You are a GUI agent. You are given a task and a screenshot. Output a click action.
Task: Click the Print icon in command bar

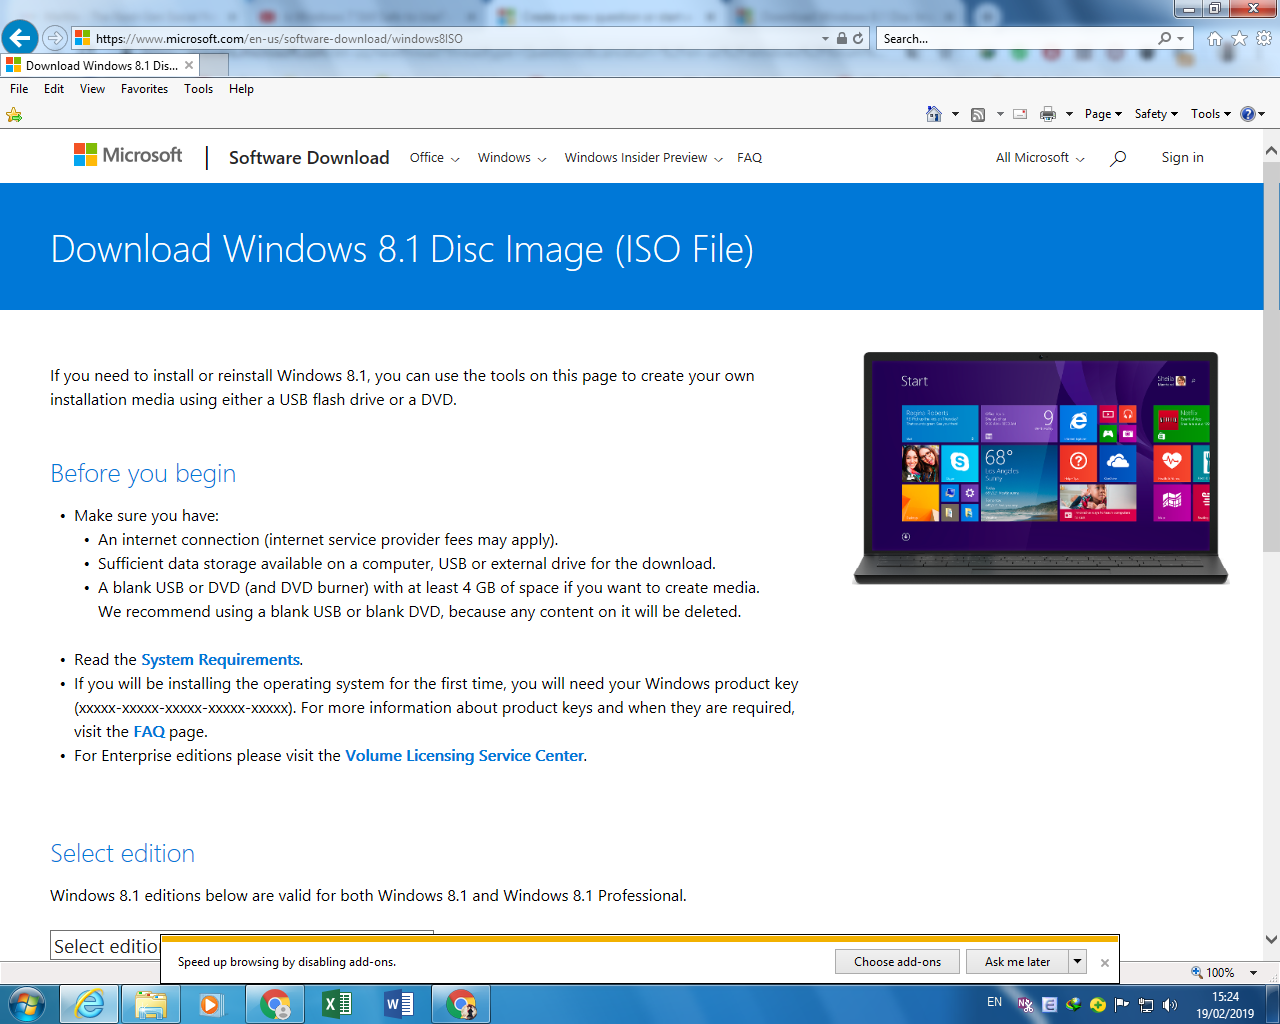1048,114
